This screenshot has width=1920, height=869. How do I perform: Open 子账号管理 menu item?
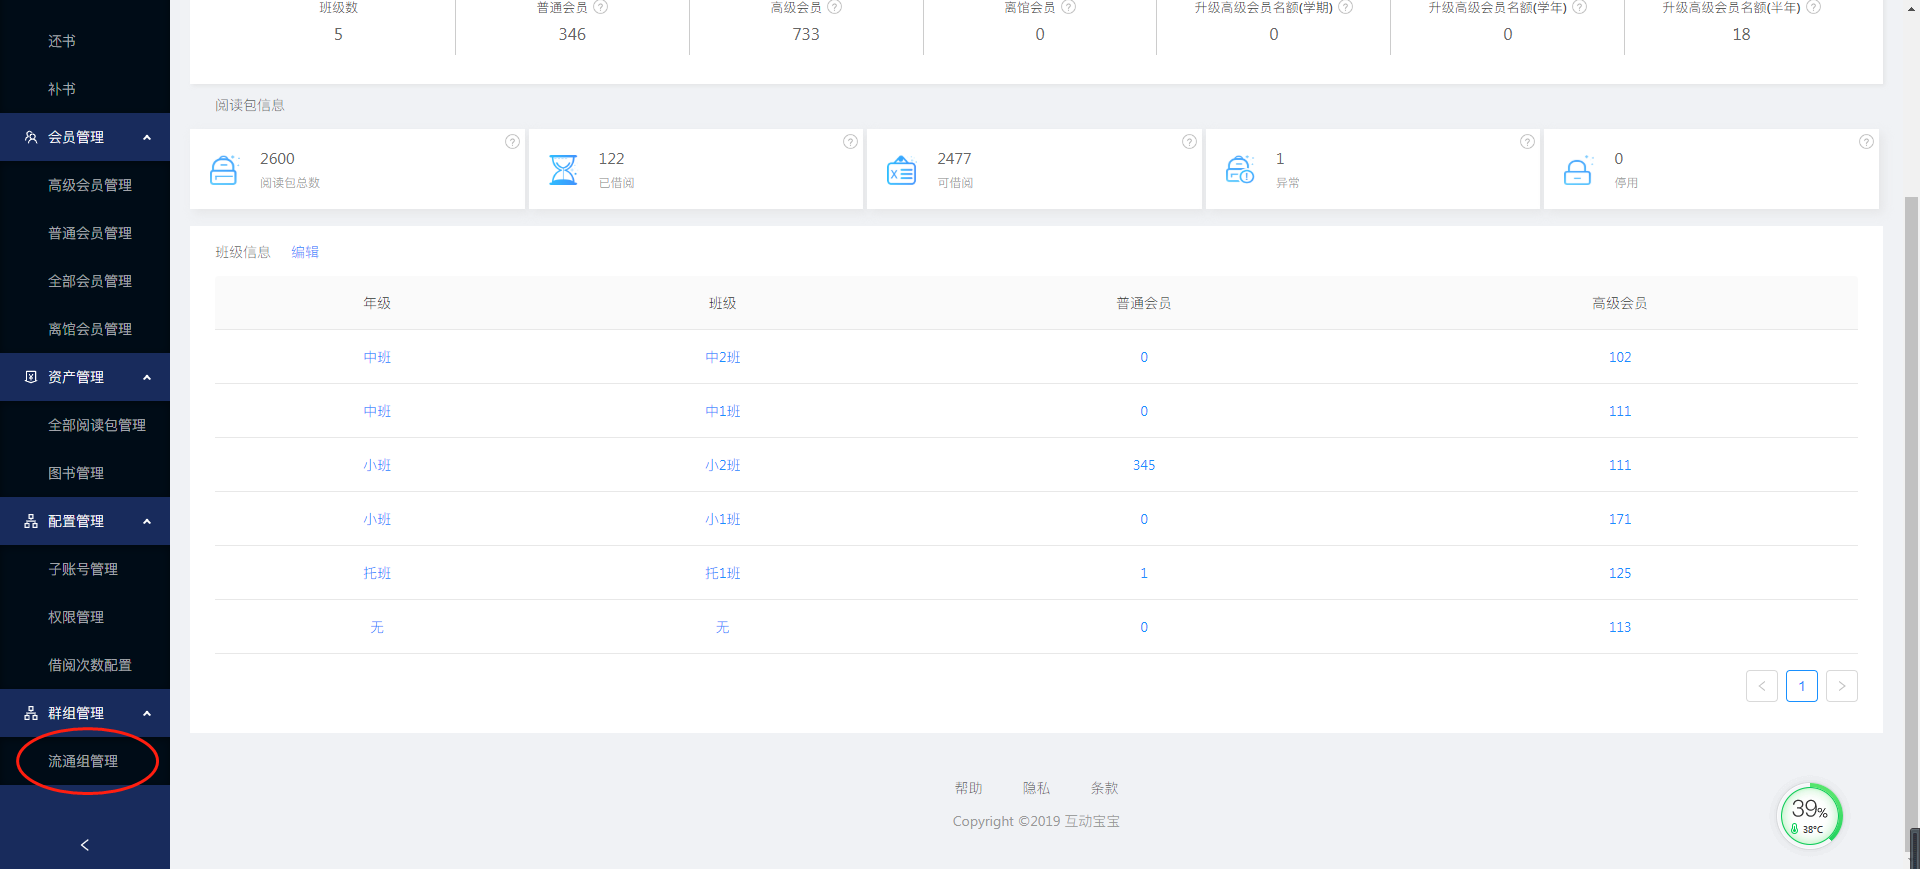pyautogui.click(x=85, y=569)
